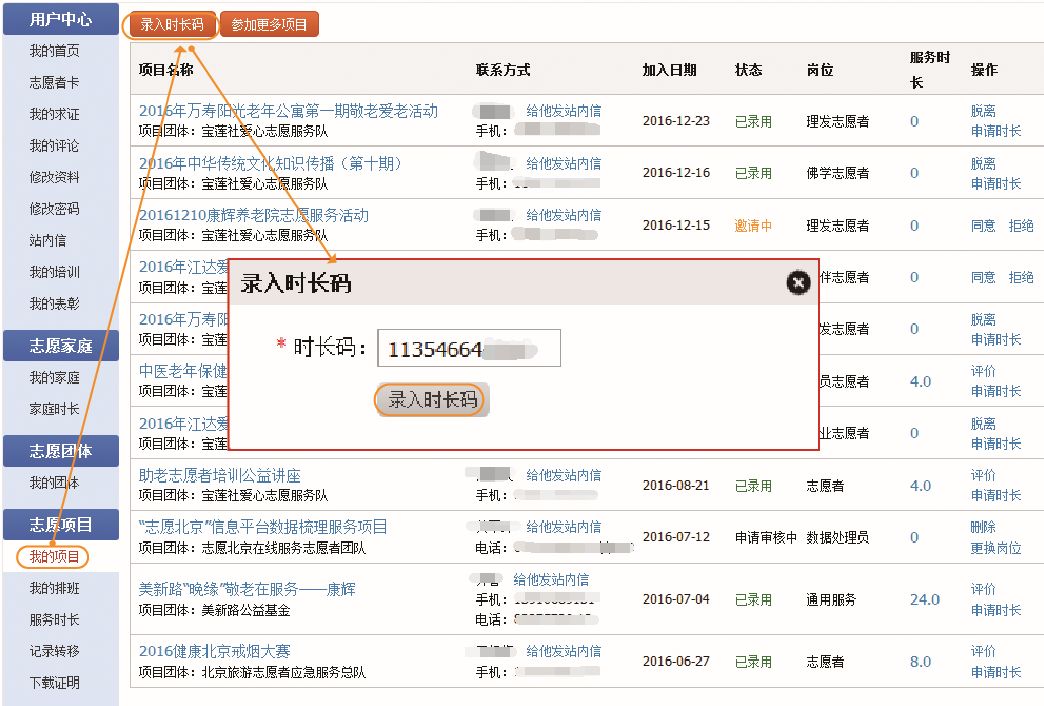Image resolution: width=1044 pixels, height=706 pixels.
Task: Click 申请时长 for the 通用服务 project
Action: (x=995, y=610)
